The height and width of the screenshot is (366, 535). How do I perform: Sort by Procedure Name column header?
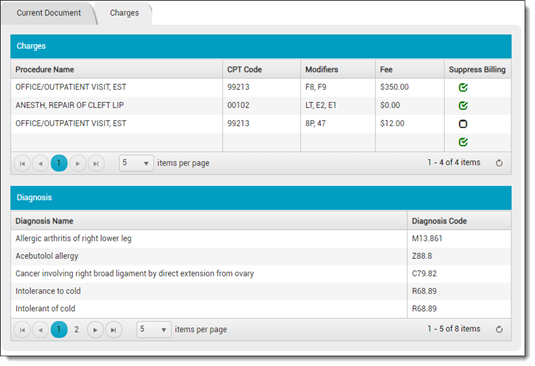(x=117, y=70)
